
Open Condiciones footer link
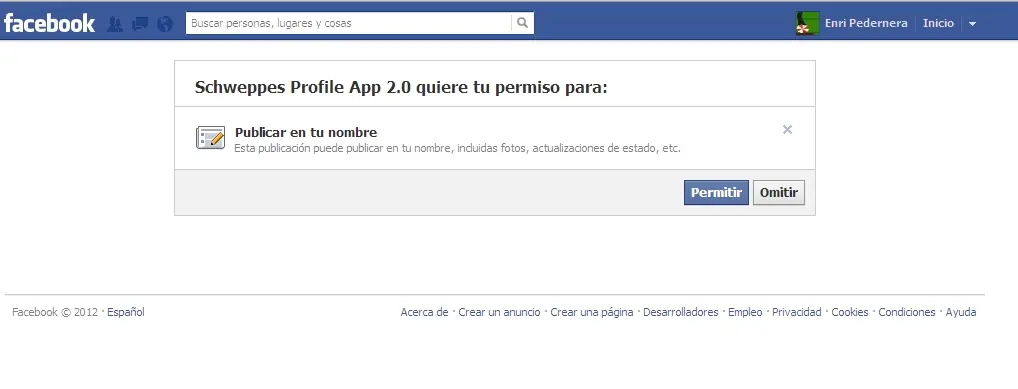(907, 312)
